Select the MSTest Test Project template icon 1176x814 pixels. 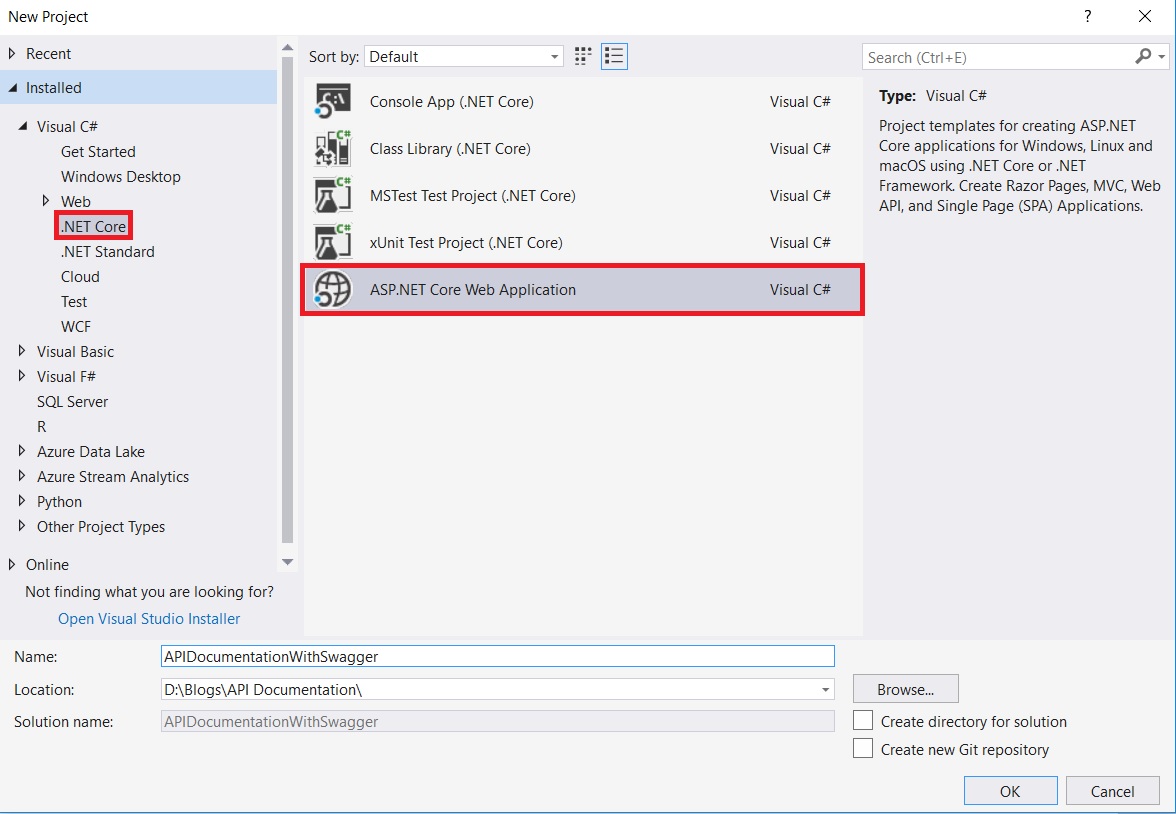click(x=331, y=195)
